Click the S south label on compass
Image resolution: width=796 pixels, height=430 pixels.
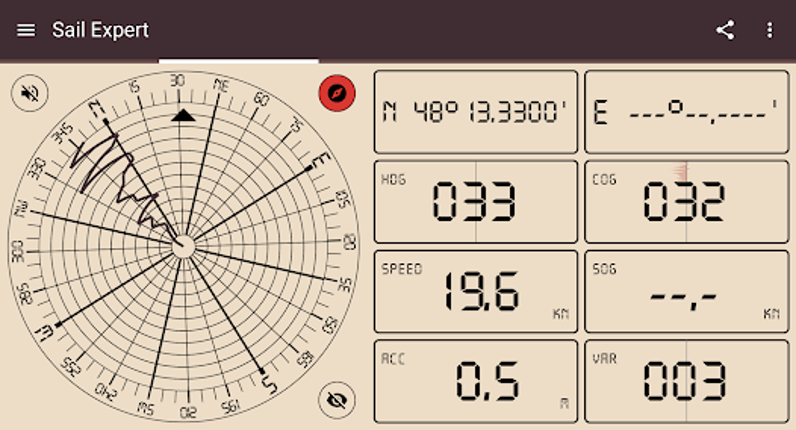click(267, 382)
